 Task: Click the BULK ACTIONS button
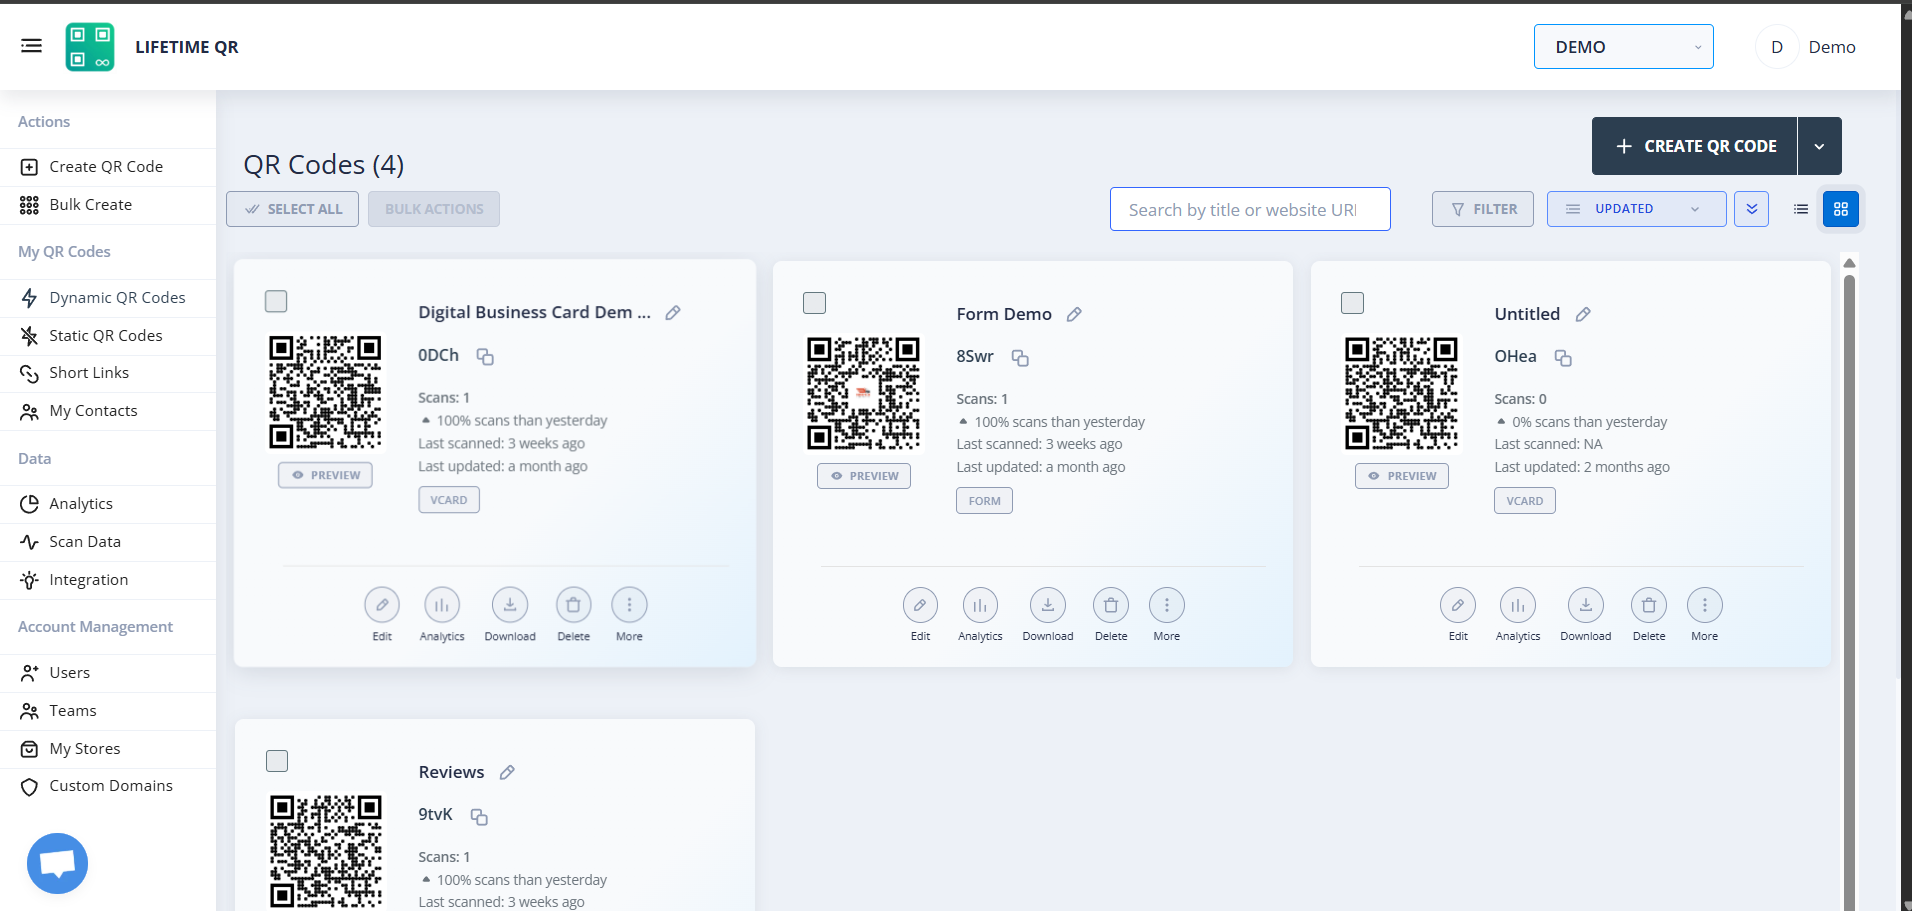[x=434, y=209]
